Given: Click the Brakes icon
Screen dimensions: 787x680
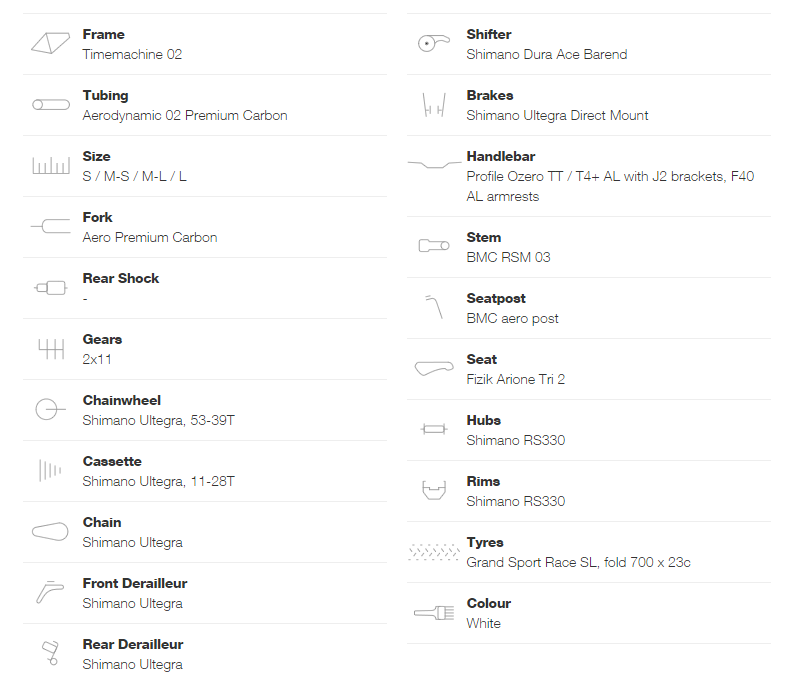Looking at the screenshot, I should tap(434, 104).
